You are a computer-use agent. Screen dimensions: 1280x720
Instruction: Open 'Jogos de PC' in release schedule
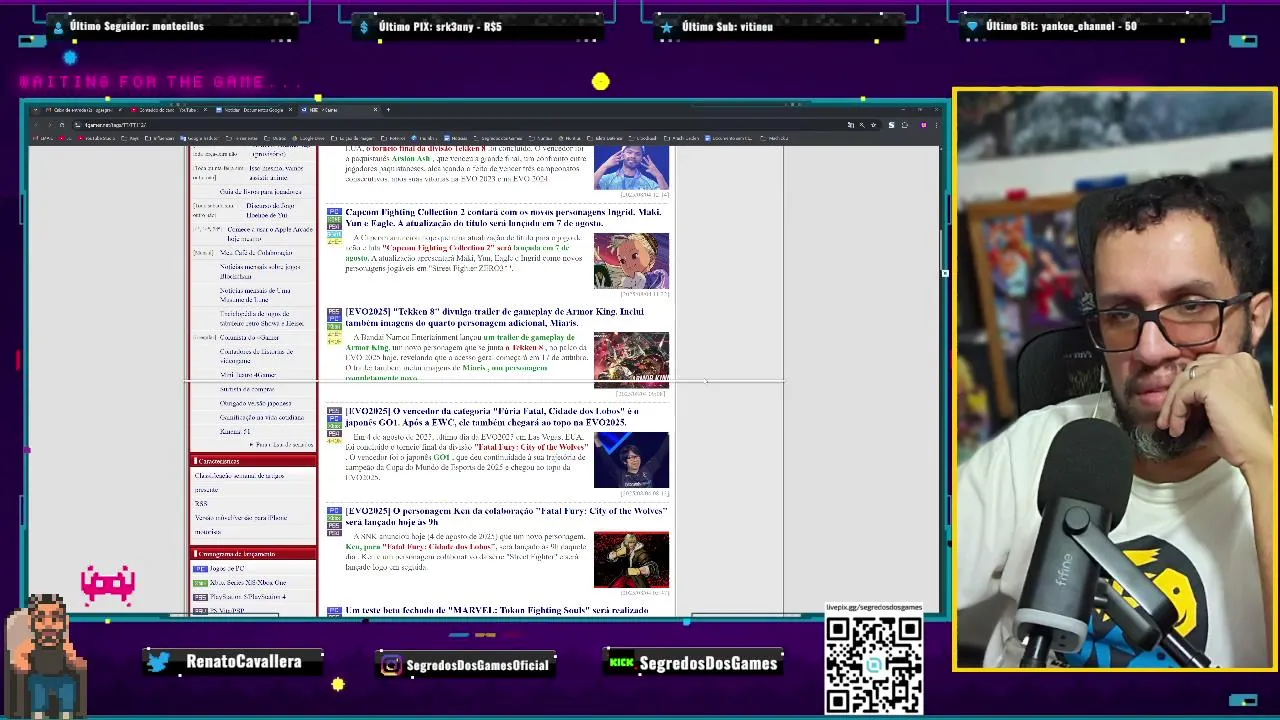226,568
